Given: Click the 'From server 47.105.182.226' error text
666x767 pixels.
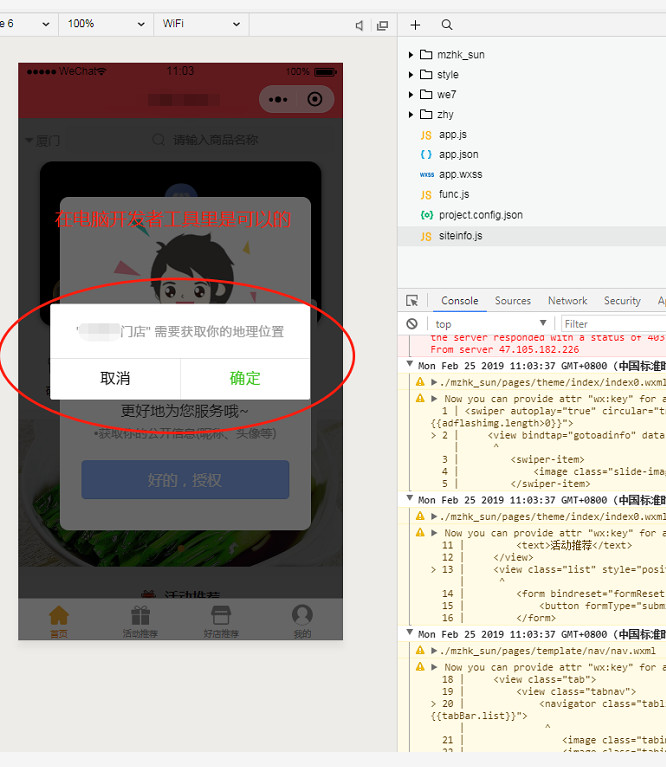Looking at the screenshot, I should 505,350.
